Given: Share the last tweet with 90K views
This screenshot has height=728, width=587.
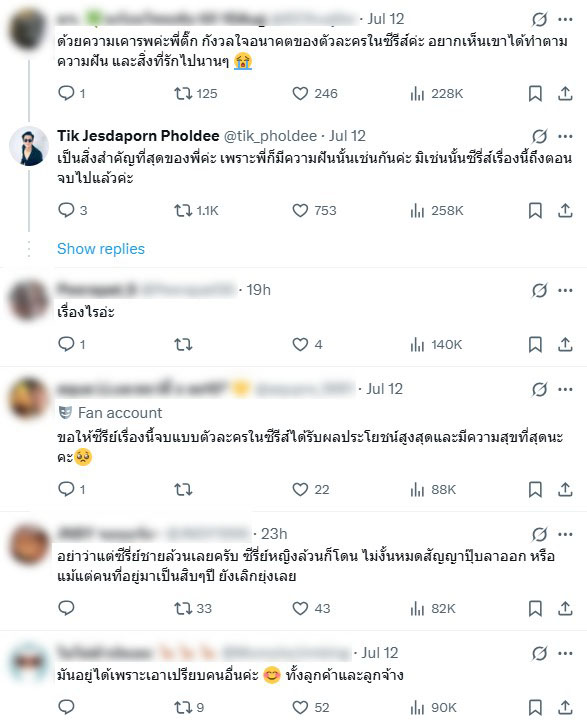Looking at the screenshot, I should pos(565,708).
